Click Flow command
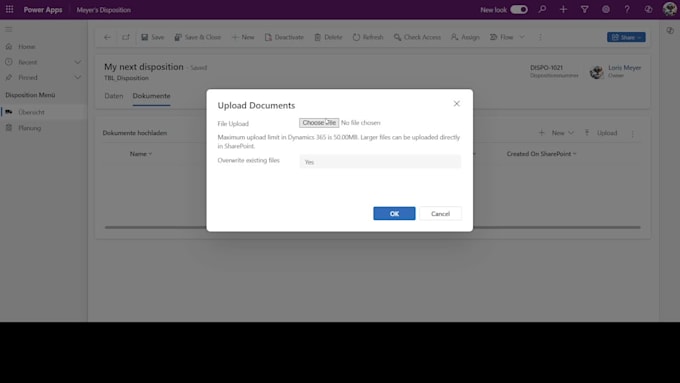 tap(501, 37)
